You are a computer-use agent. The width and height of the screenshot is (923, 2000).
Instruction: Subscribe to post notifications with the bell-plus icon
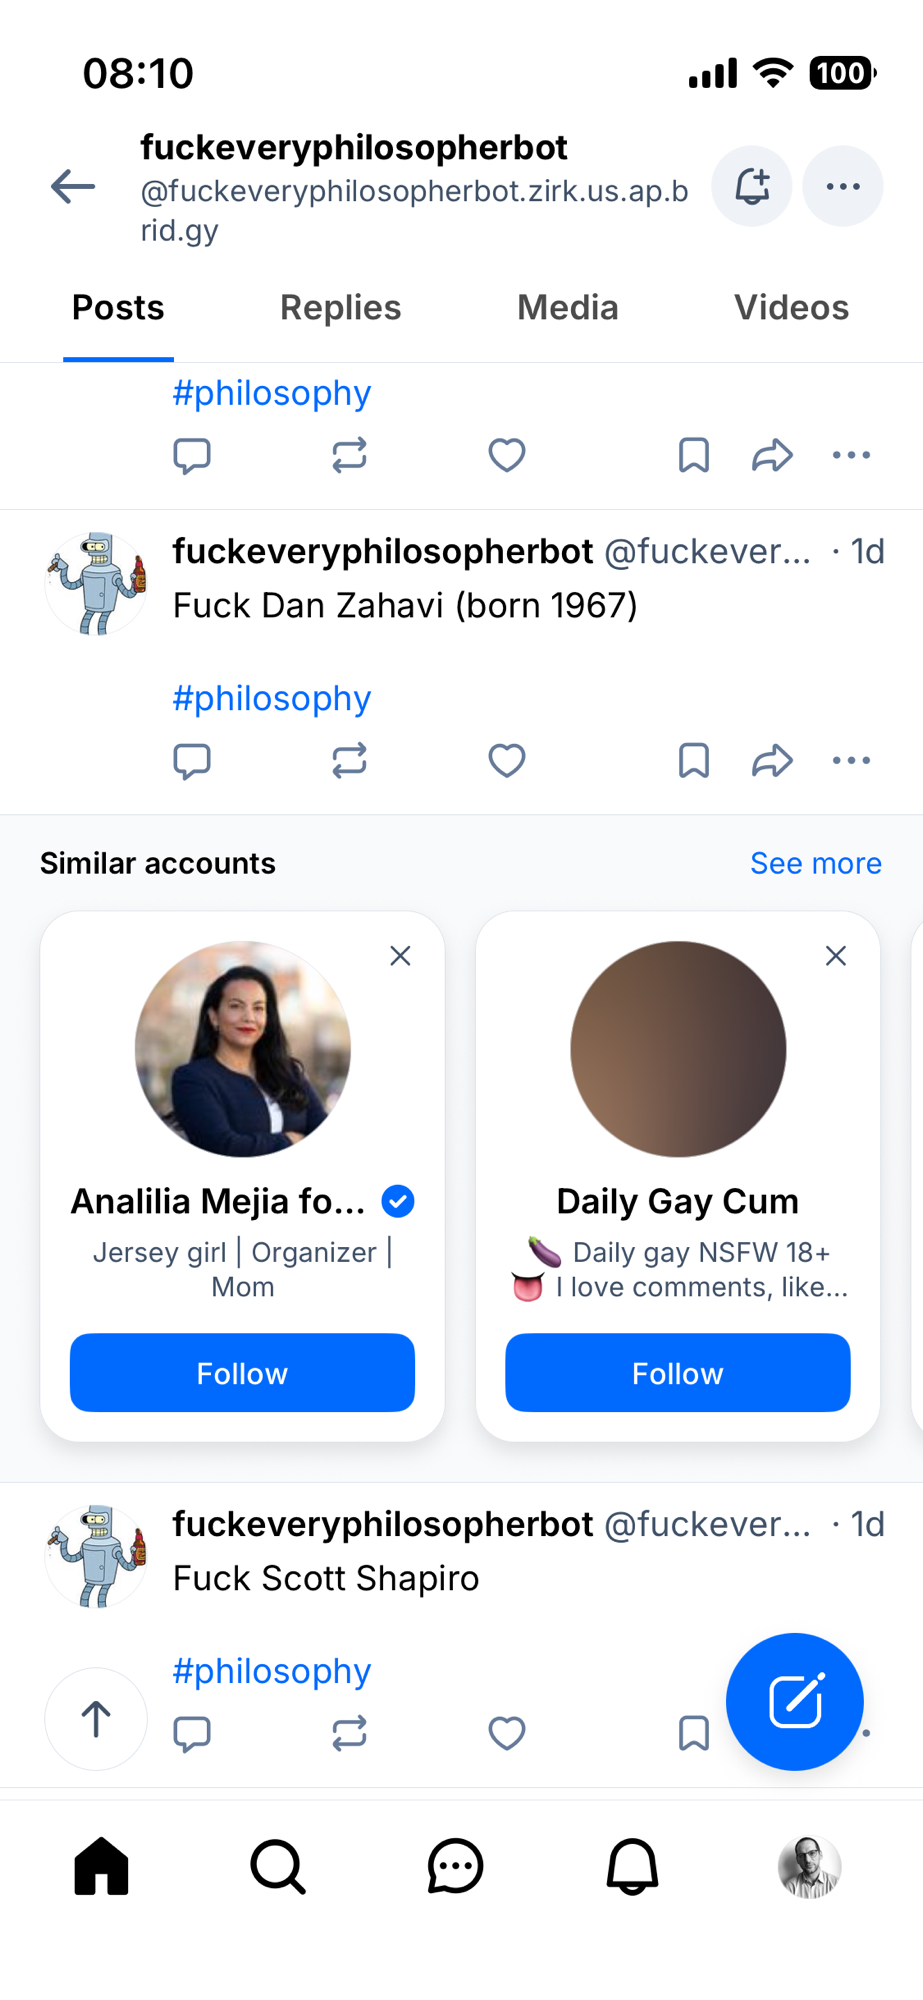pyautogui.click(x=752, y=187)
